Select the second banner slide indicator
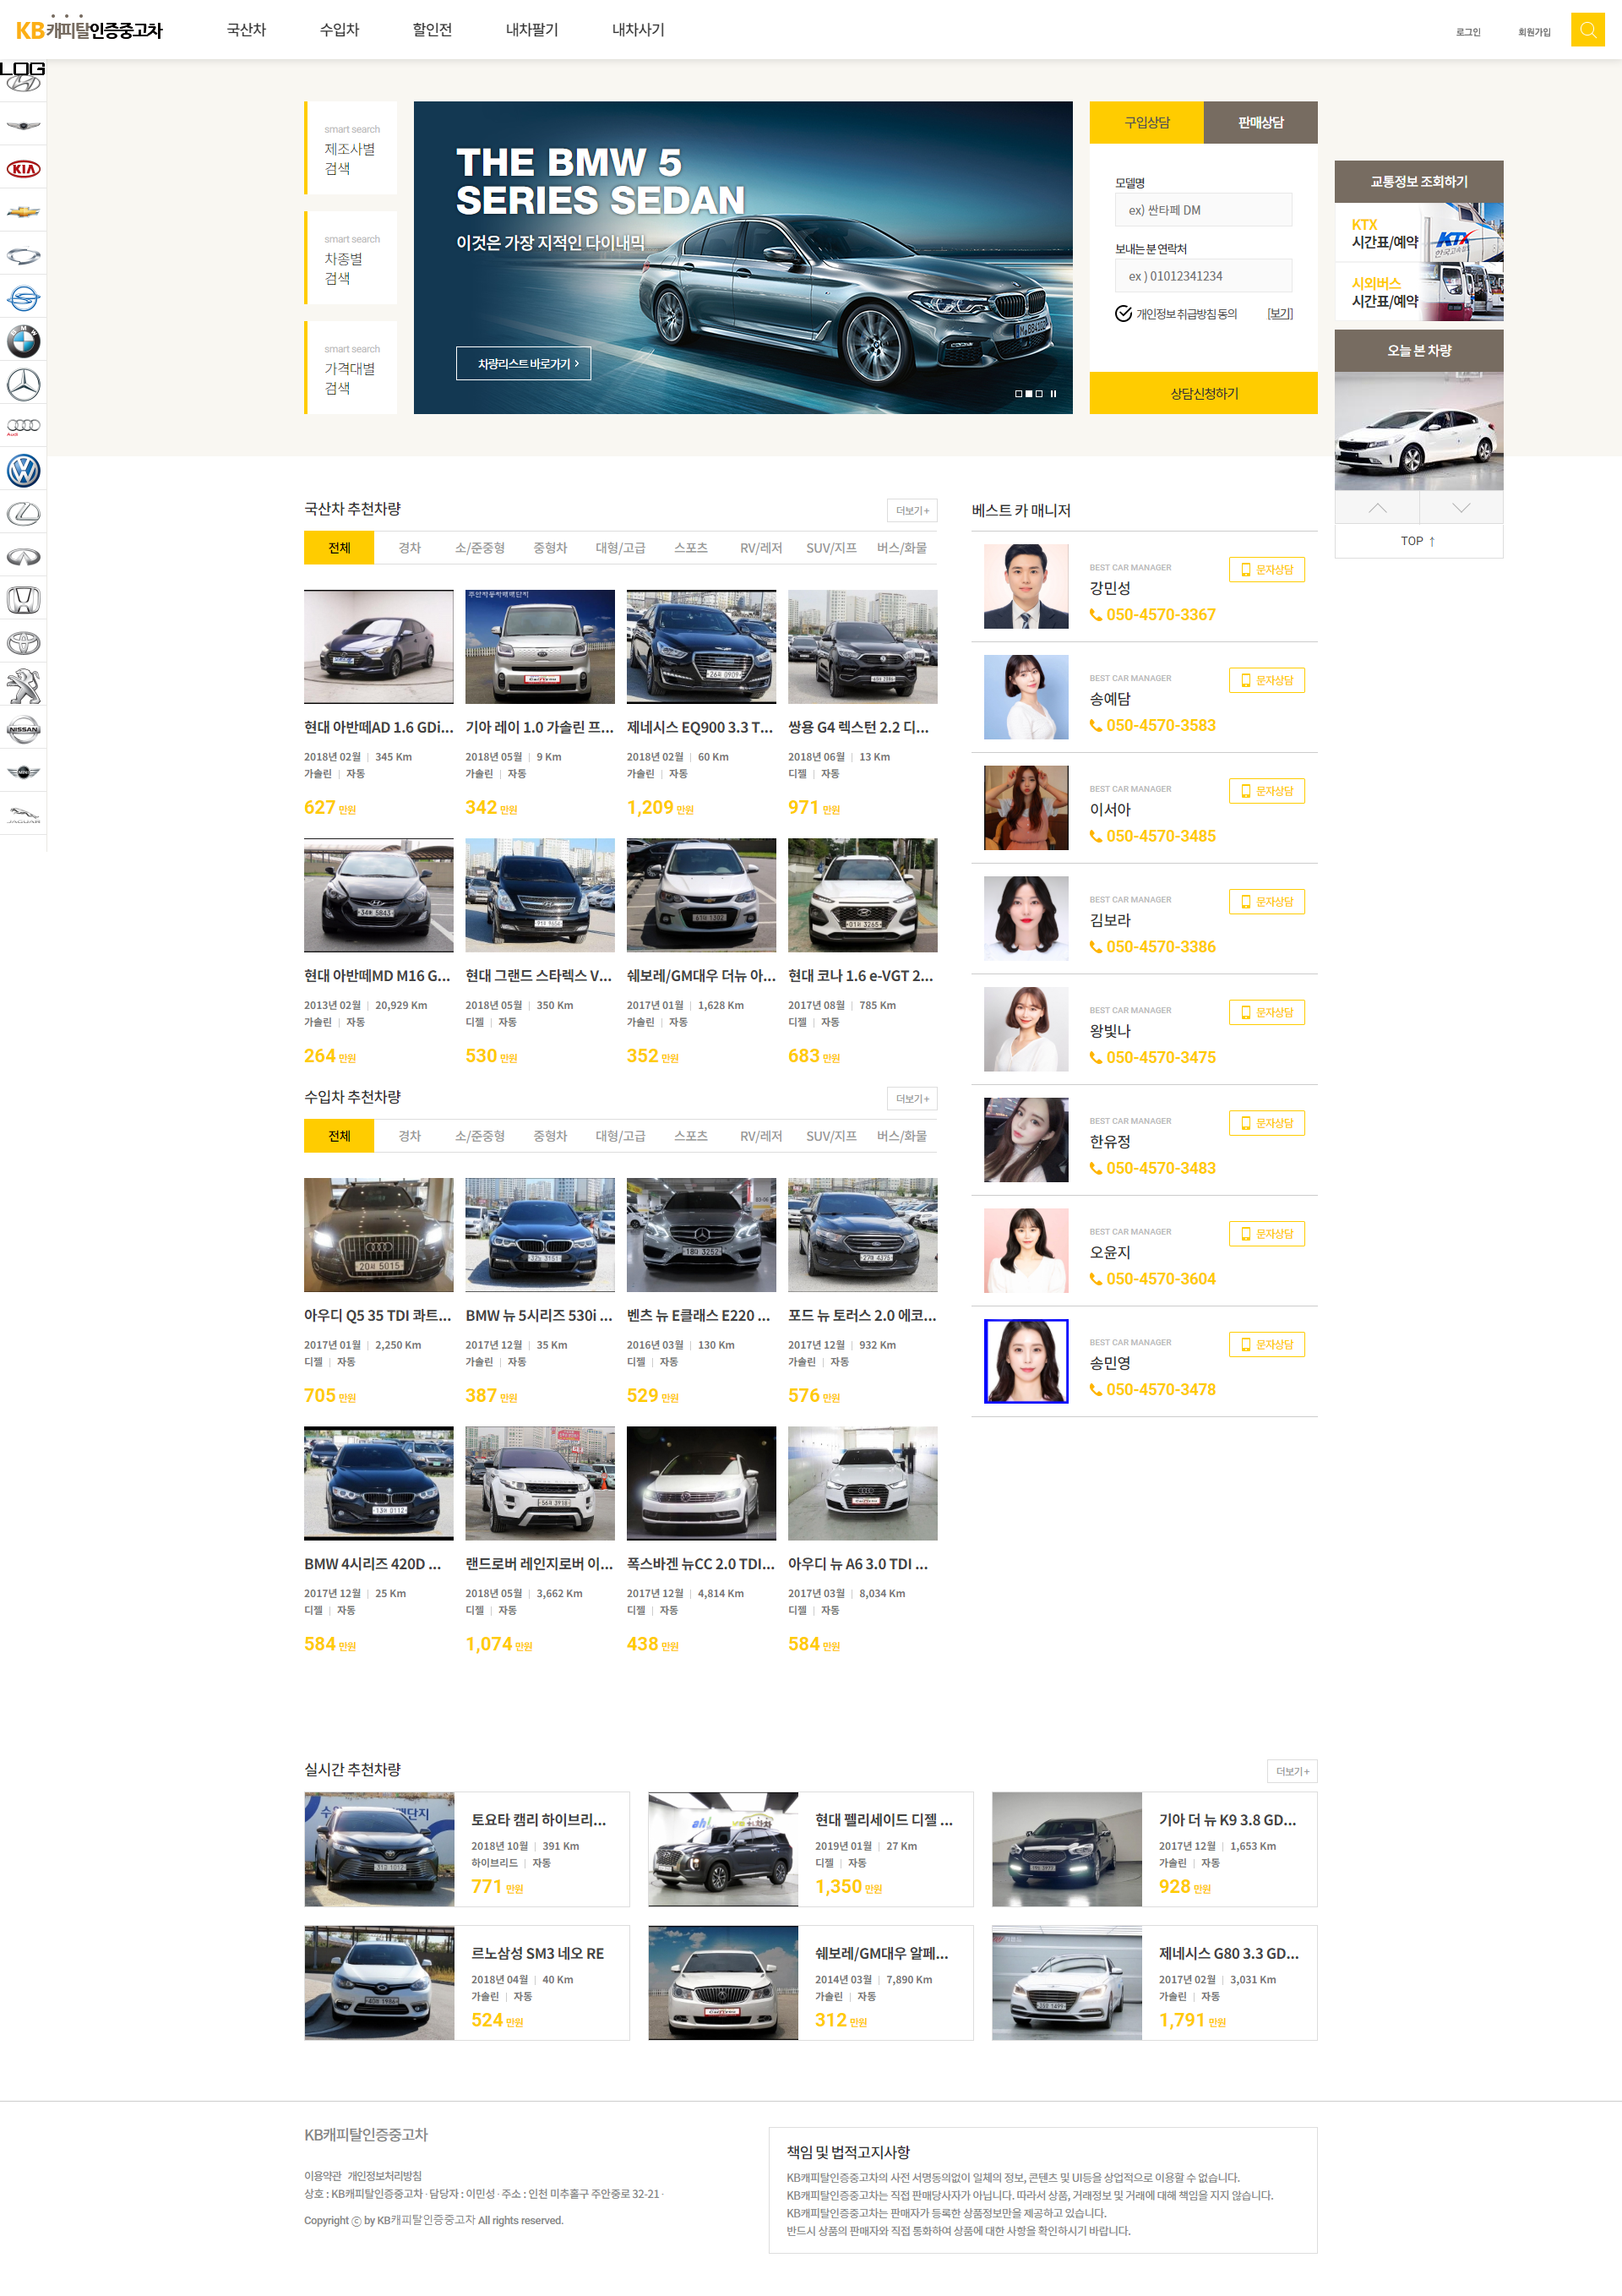 1028,394
